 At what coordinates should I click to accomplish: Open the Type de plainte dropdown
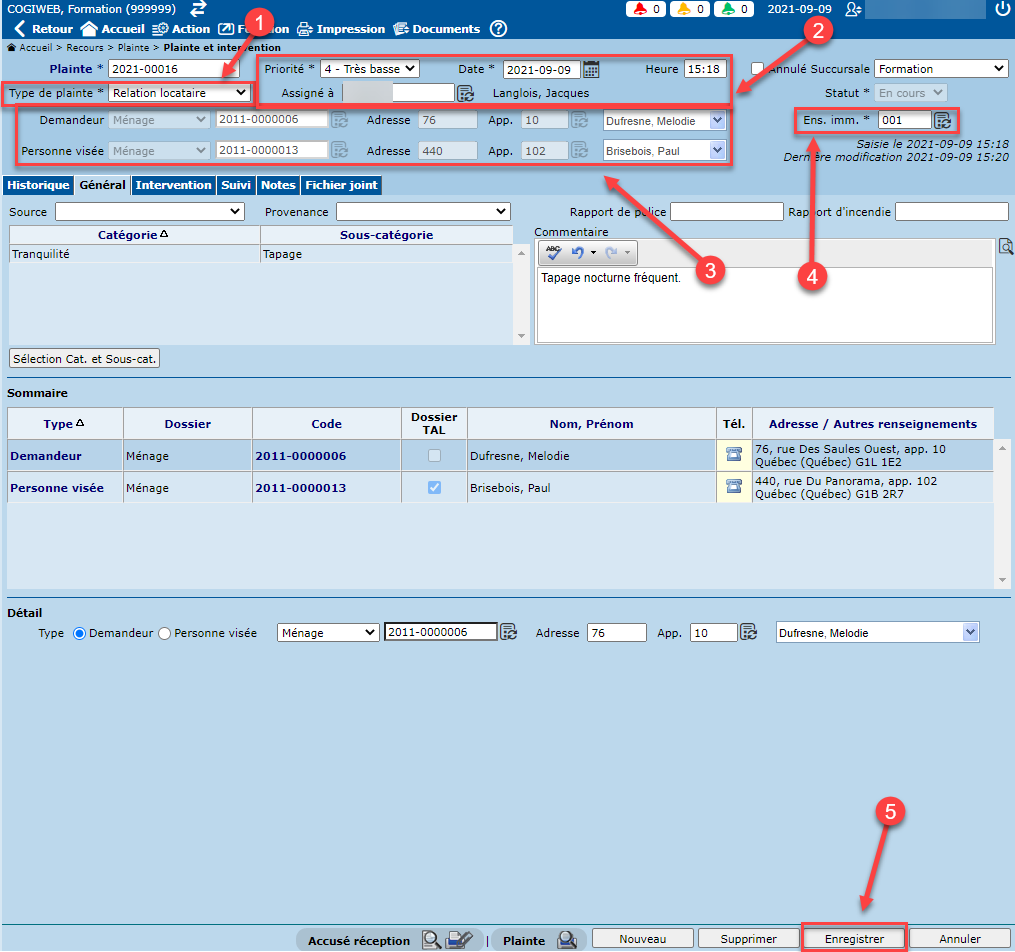coord(180,93)
